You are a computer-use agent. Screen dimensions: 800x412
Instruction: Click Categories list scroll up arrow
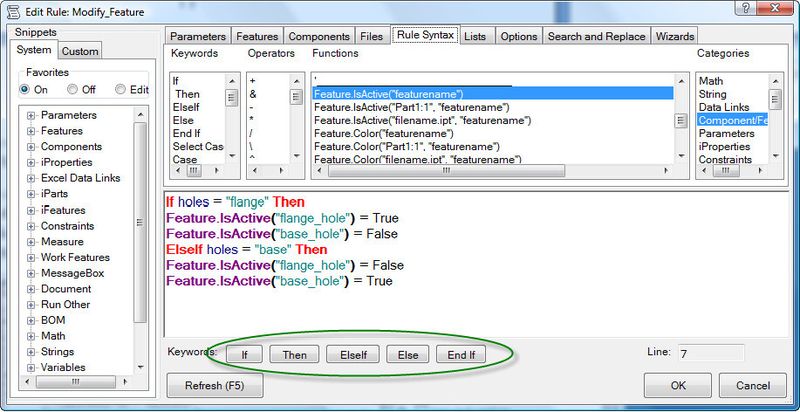[x=774, y=81]
